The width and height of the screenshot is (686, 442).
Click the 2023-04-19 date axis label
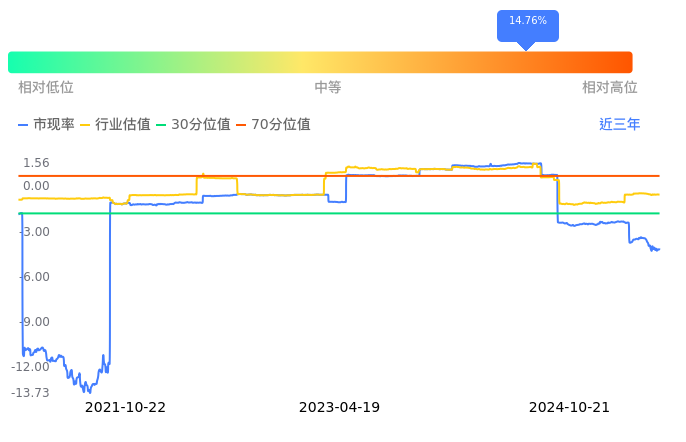(339, 408)
